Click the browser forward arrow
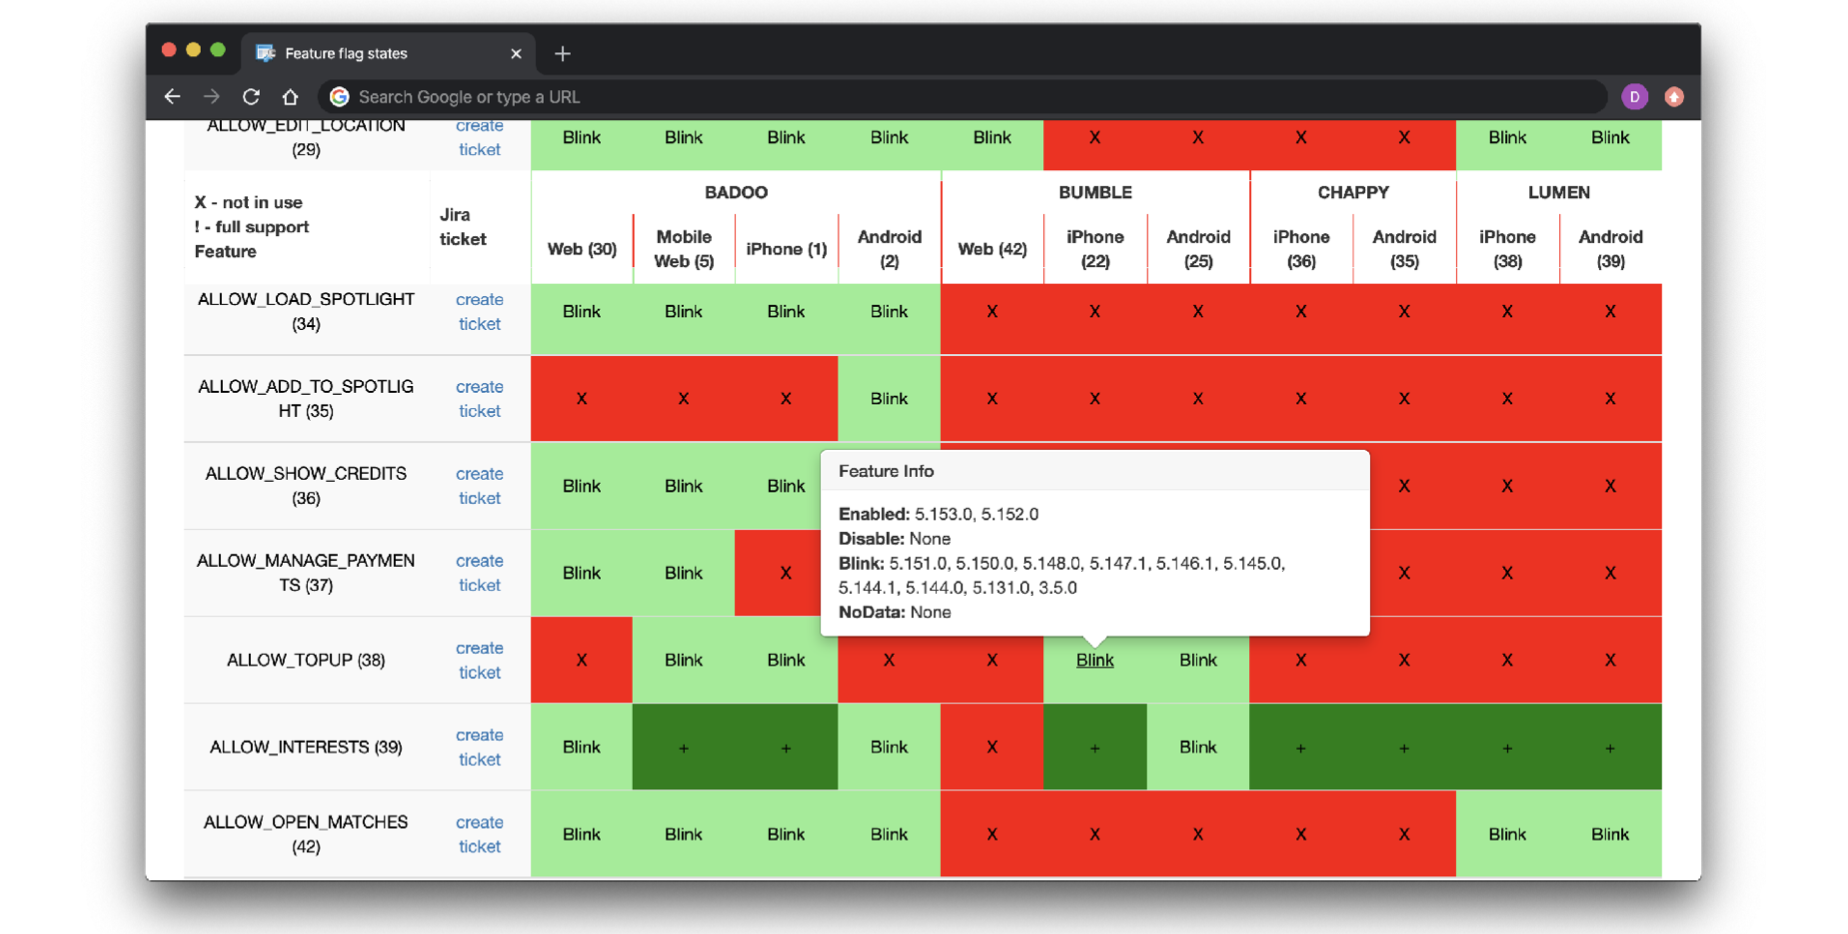 [x=211, y=97]
